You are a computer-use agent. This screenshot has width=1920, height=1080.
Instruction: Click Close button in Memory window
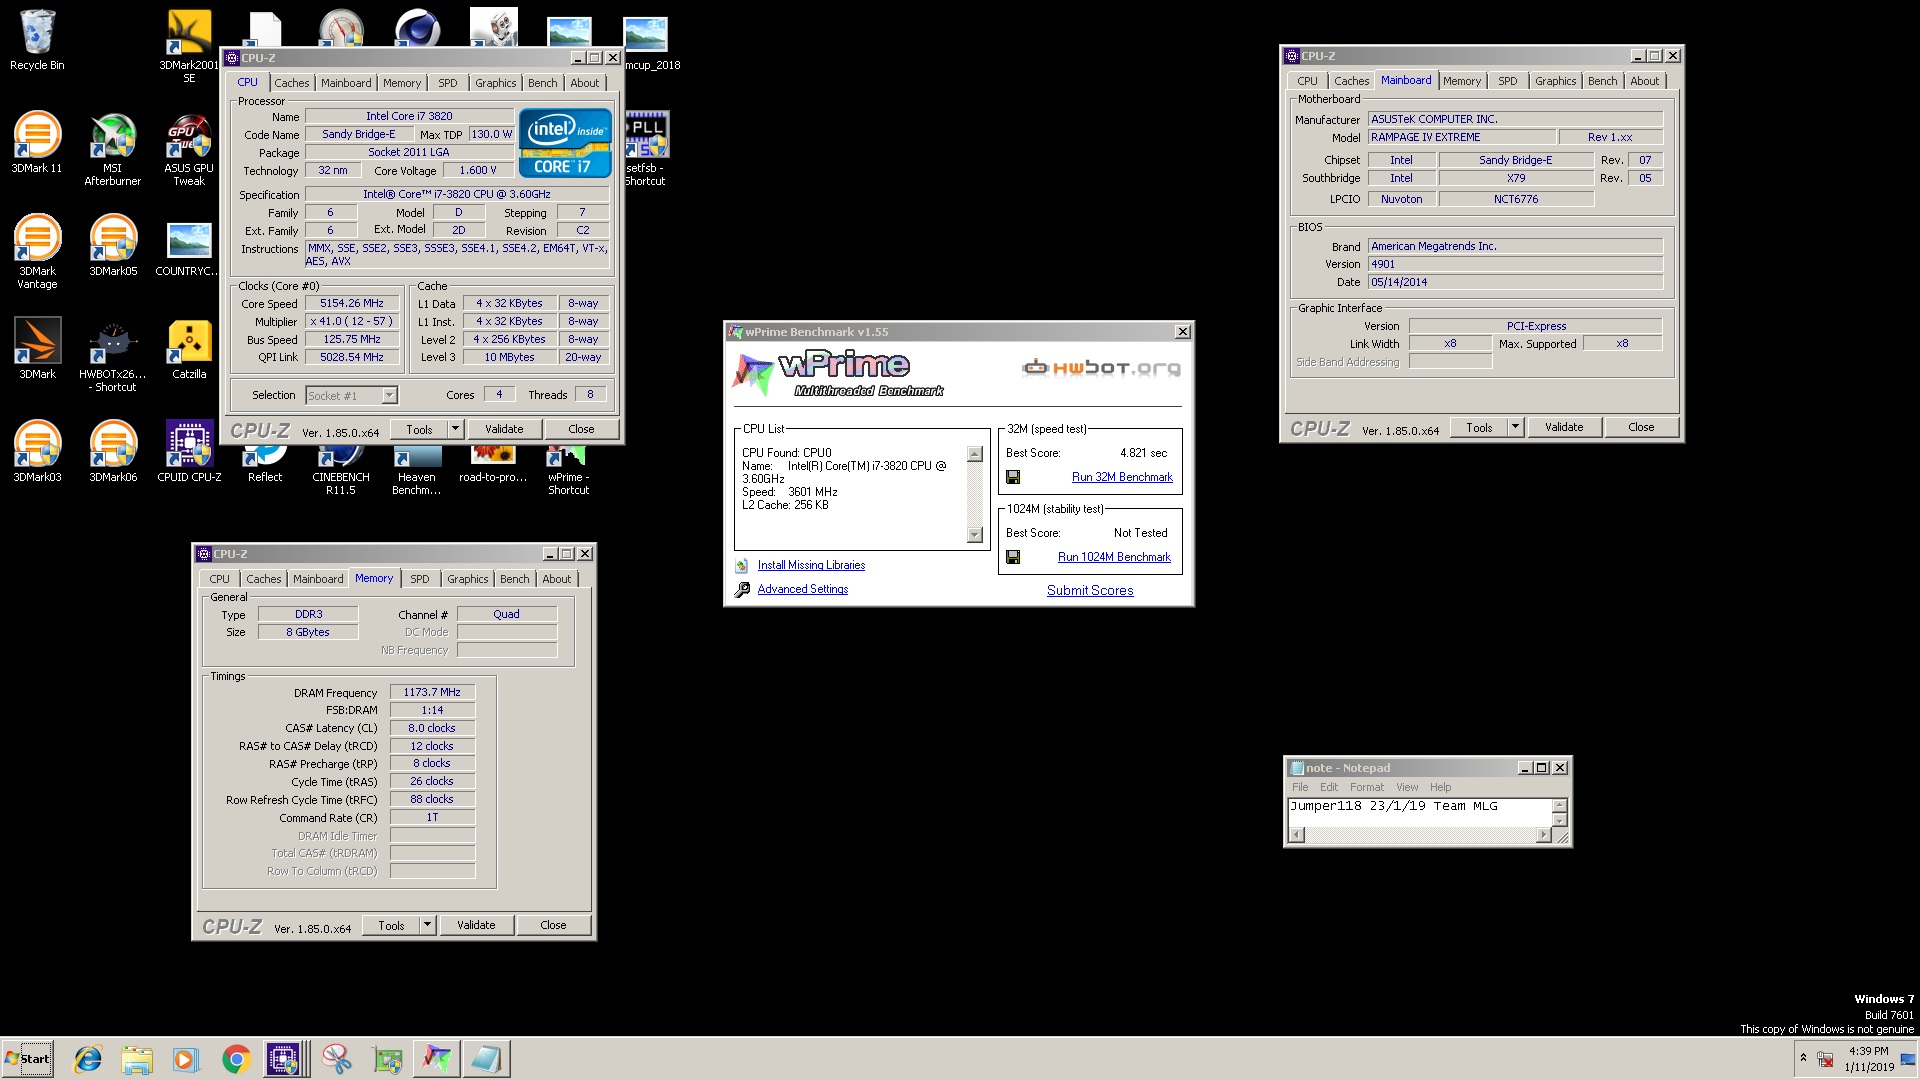(x=553, y=925)
